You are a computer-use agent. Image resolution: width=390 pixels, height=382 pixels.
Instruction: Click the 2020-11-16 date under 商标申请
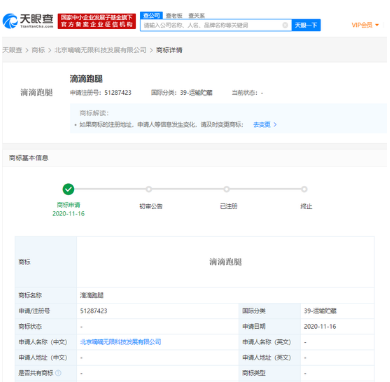pyautogui.click(x=68, y=214)
